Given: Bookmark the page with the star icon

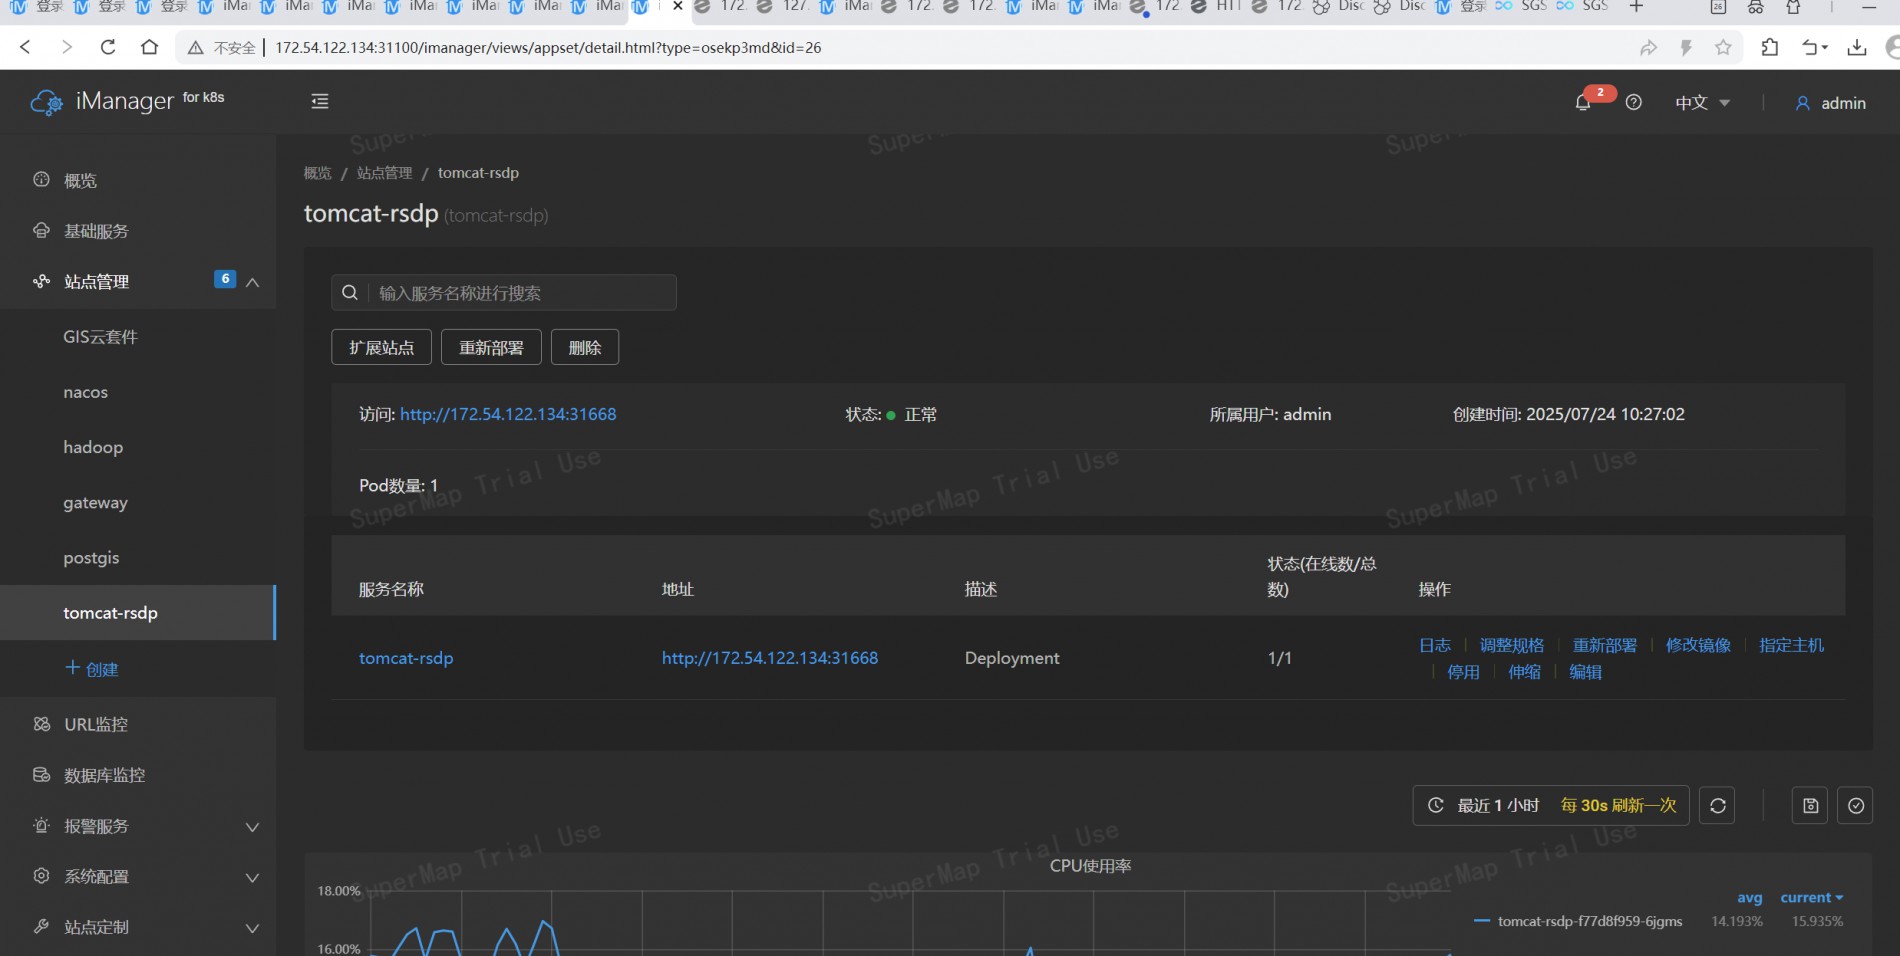Looking at the screenshot, I should pyautogui.click(x=1723, y=47).
